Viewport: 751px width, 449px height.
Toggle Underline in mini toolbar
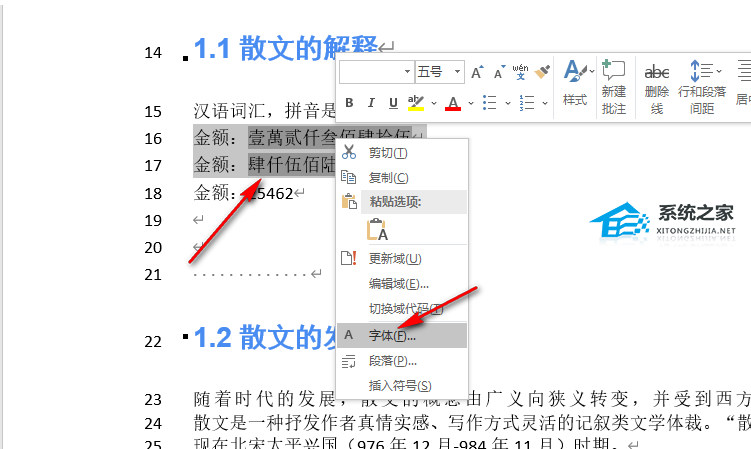pyautogui.click(x=393, y=103)
